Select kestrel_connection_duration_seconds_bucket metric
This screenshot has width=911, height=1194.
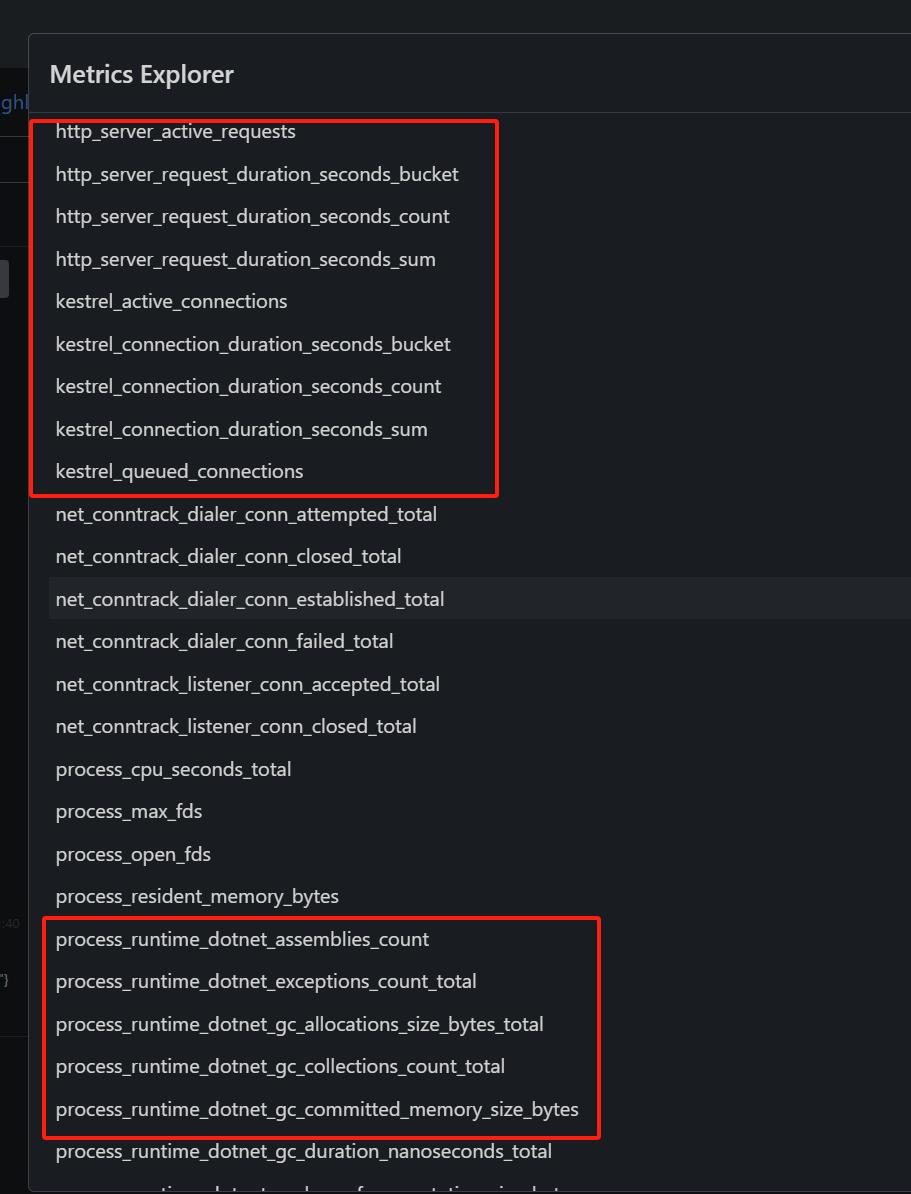point(253,345)
